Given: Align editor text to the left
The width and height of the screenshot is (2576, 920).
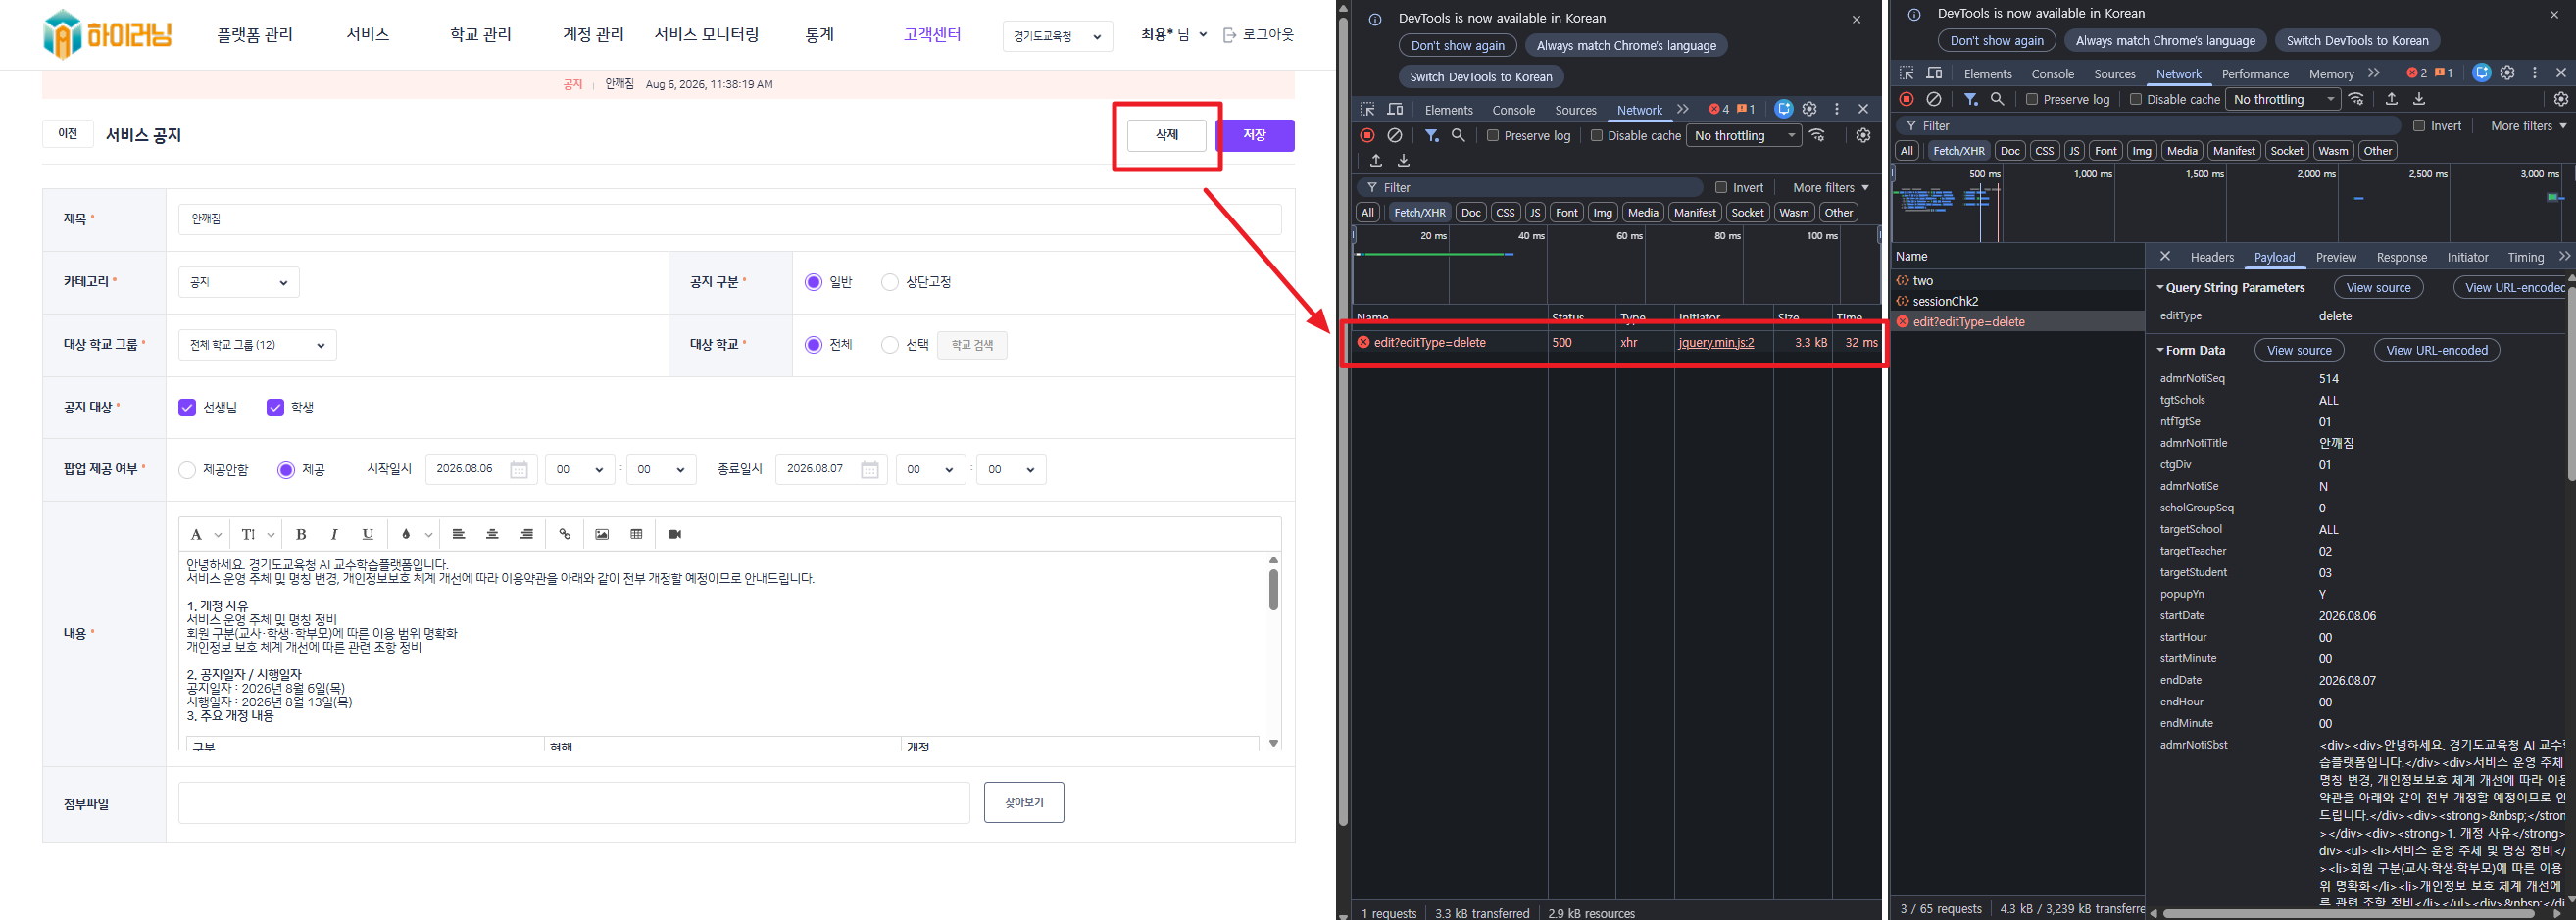Looking at the screenshot, I should (x=458, y=534).
